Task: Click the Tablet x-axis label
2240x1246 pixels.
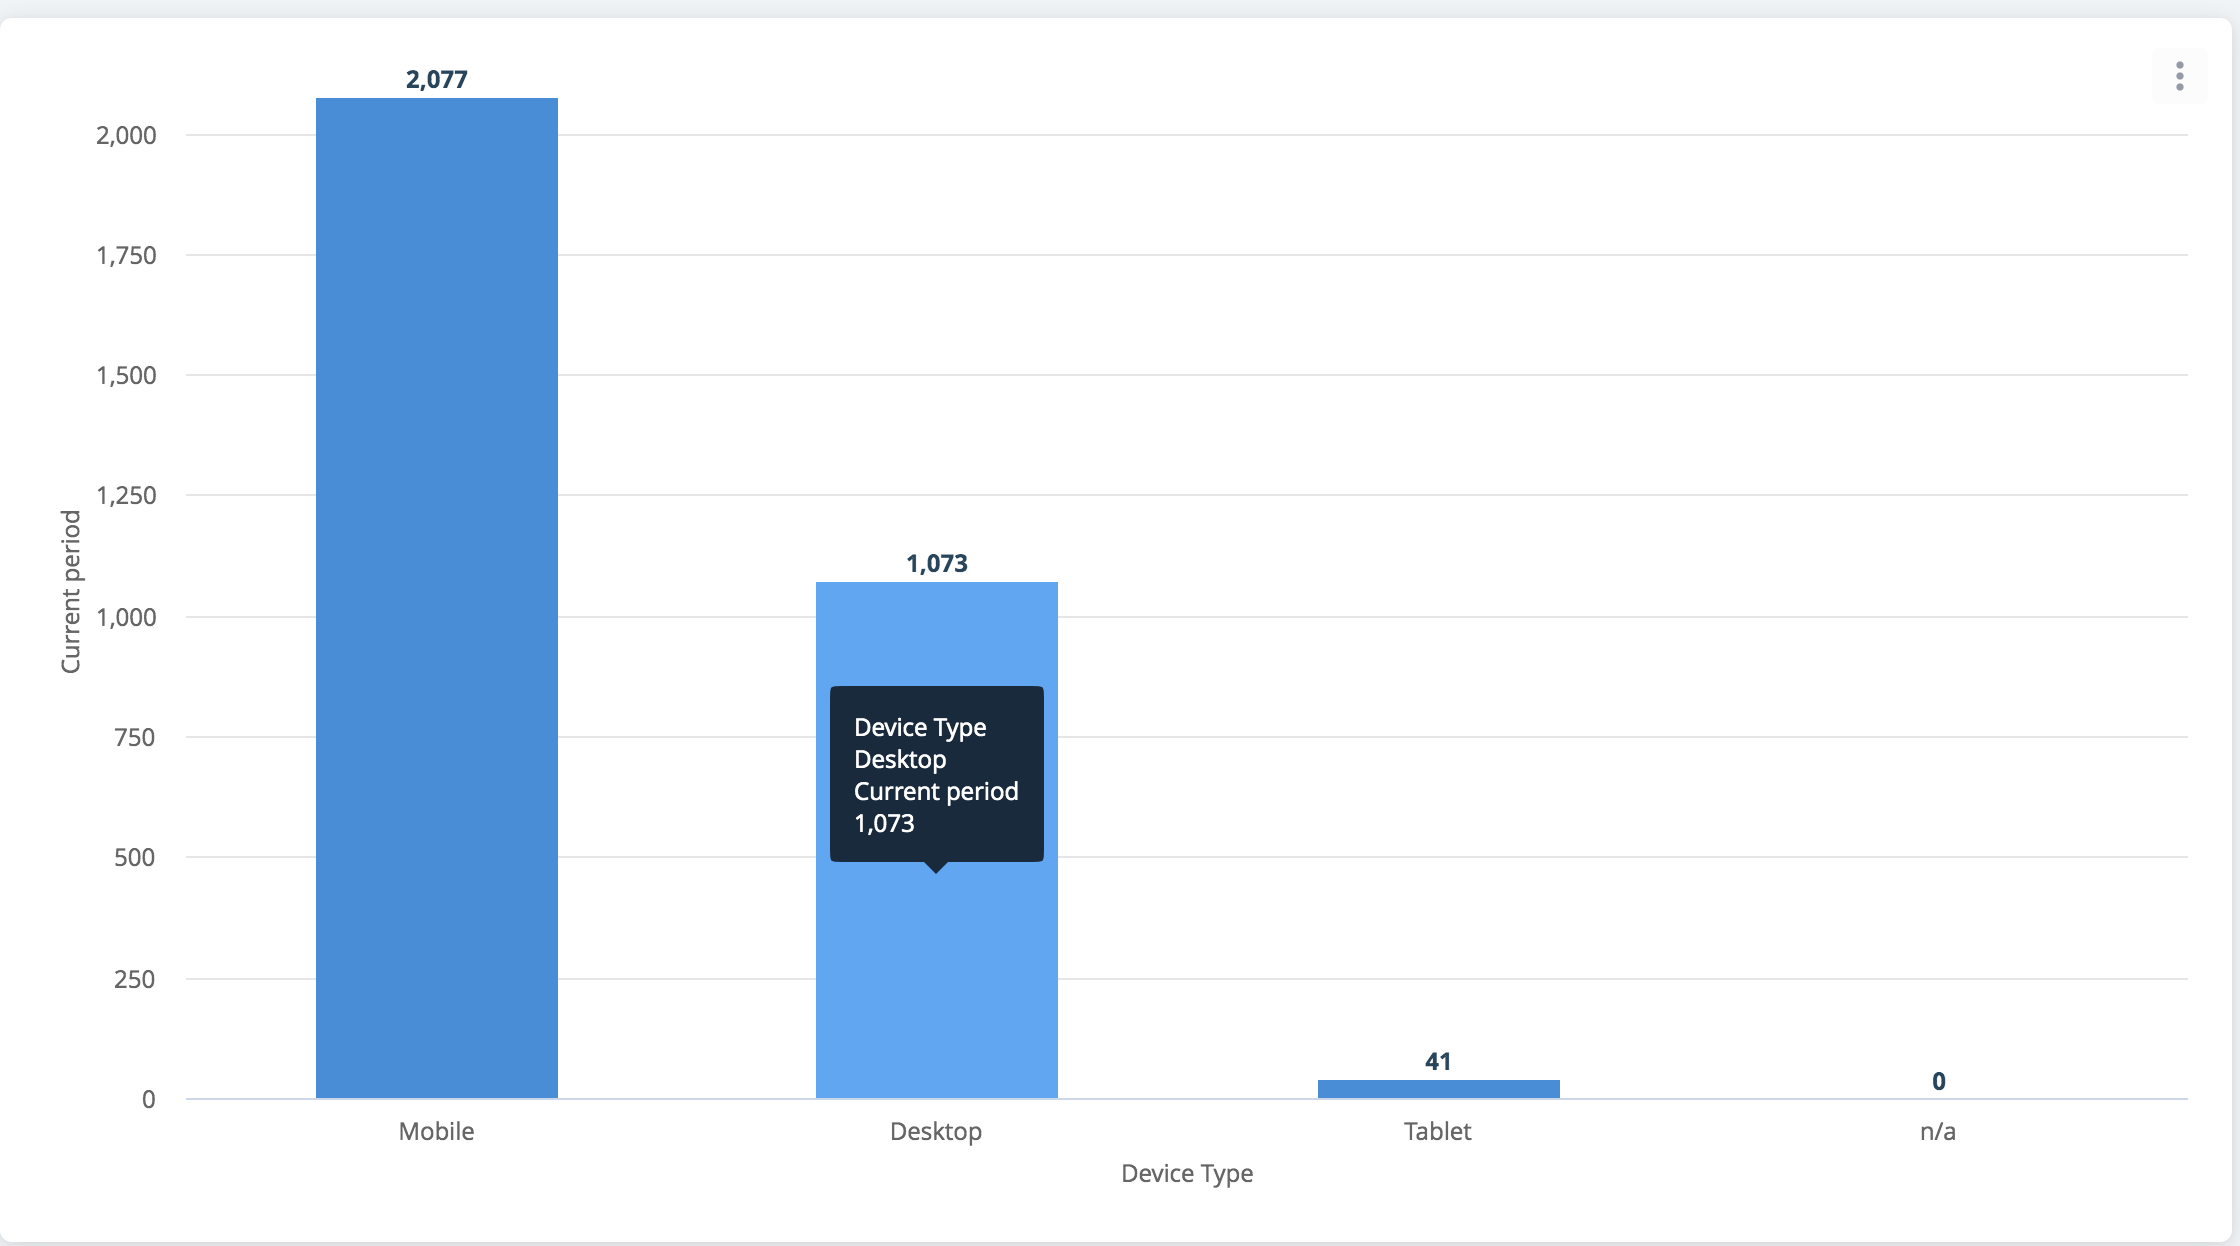Action: [1438, 1131]
